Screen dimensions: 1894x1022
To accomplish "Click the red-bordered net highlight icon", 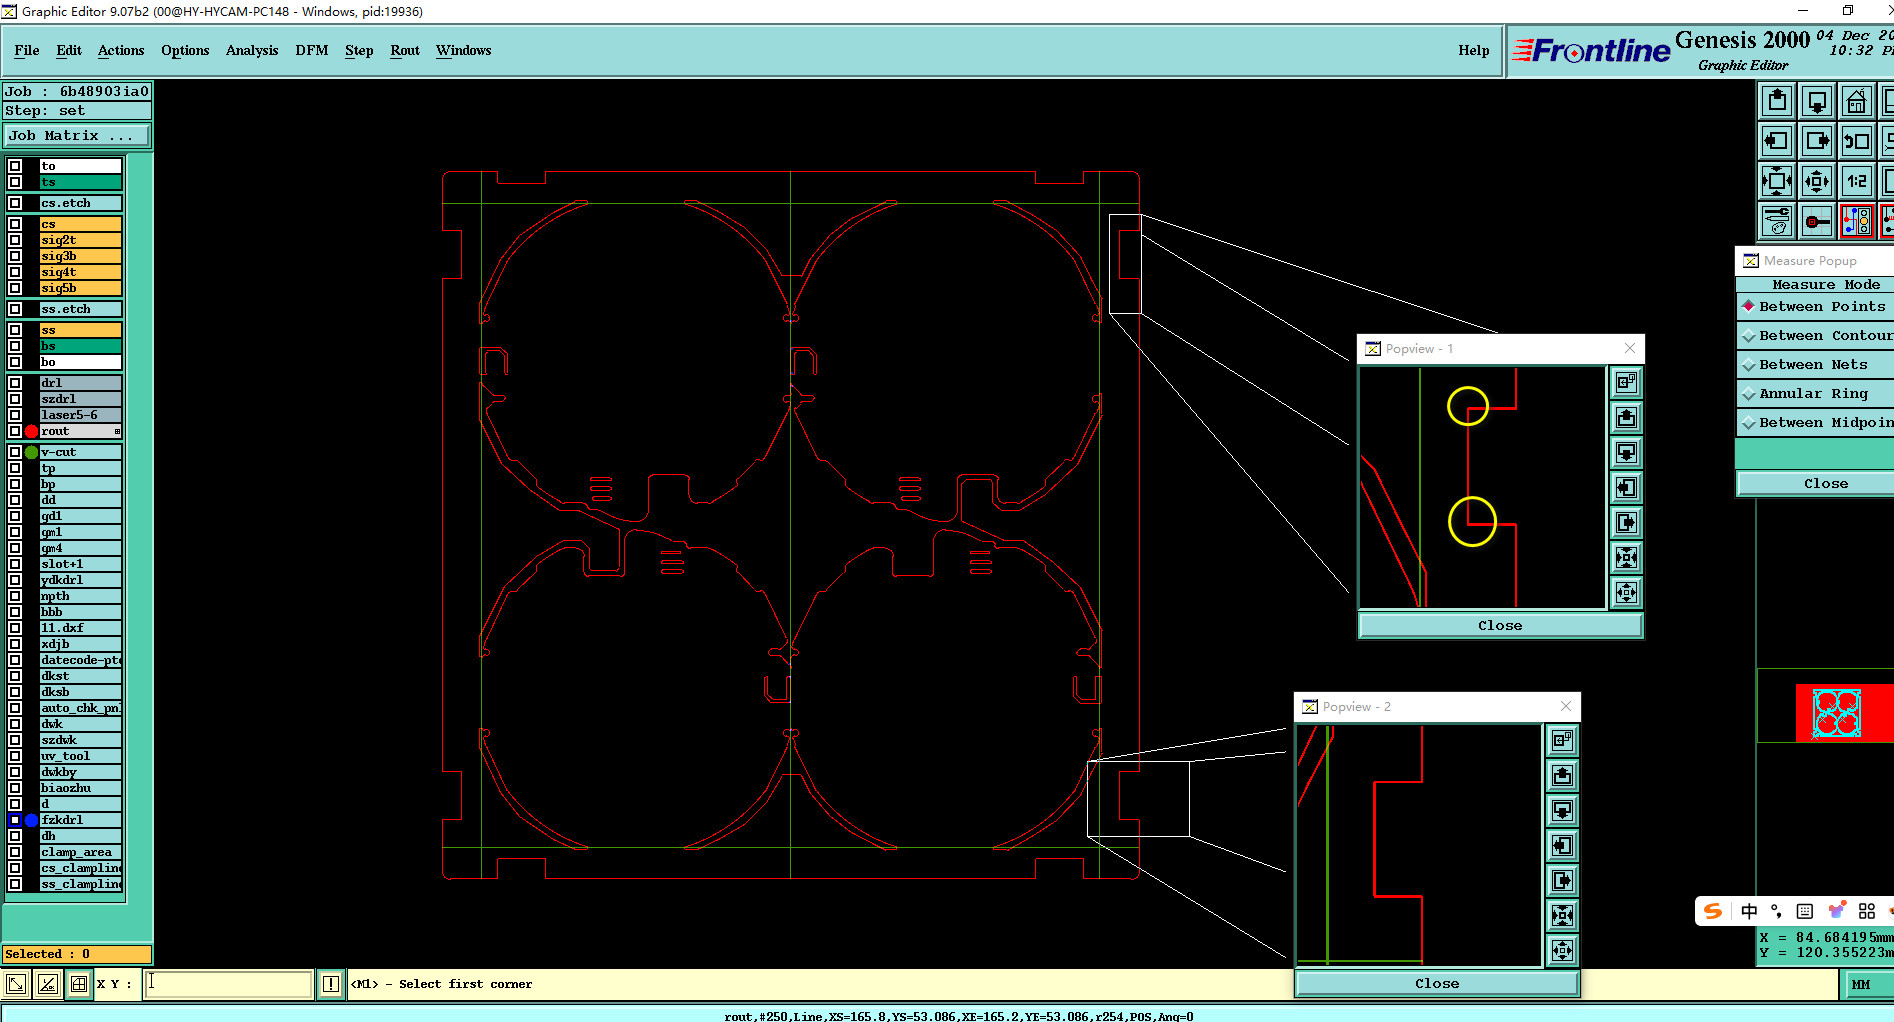I will point(1857,221).
